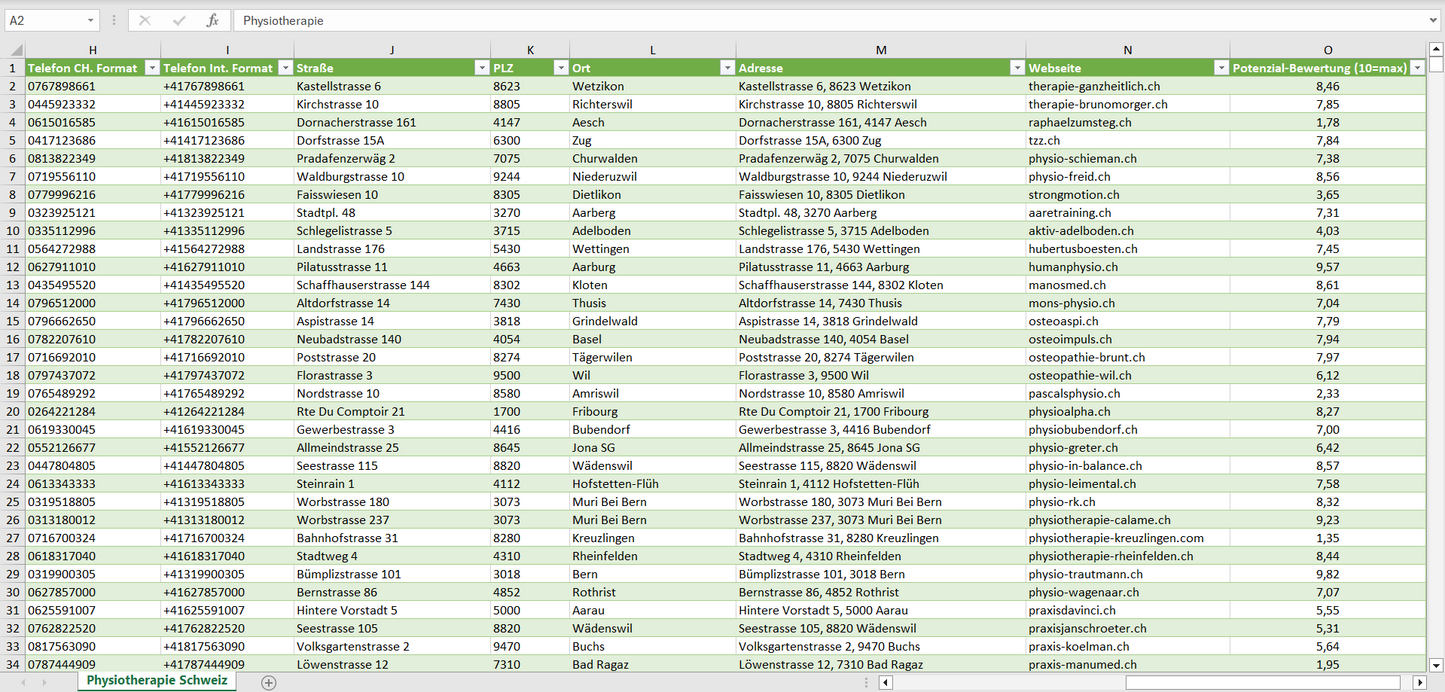Click the horizontal scrollbar left arrow
This screenshot has width=1445, height=692.
click(x=885, y=682)
